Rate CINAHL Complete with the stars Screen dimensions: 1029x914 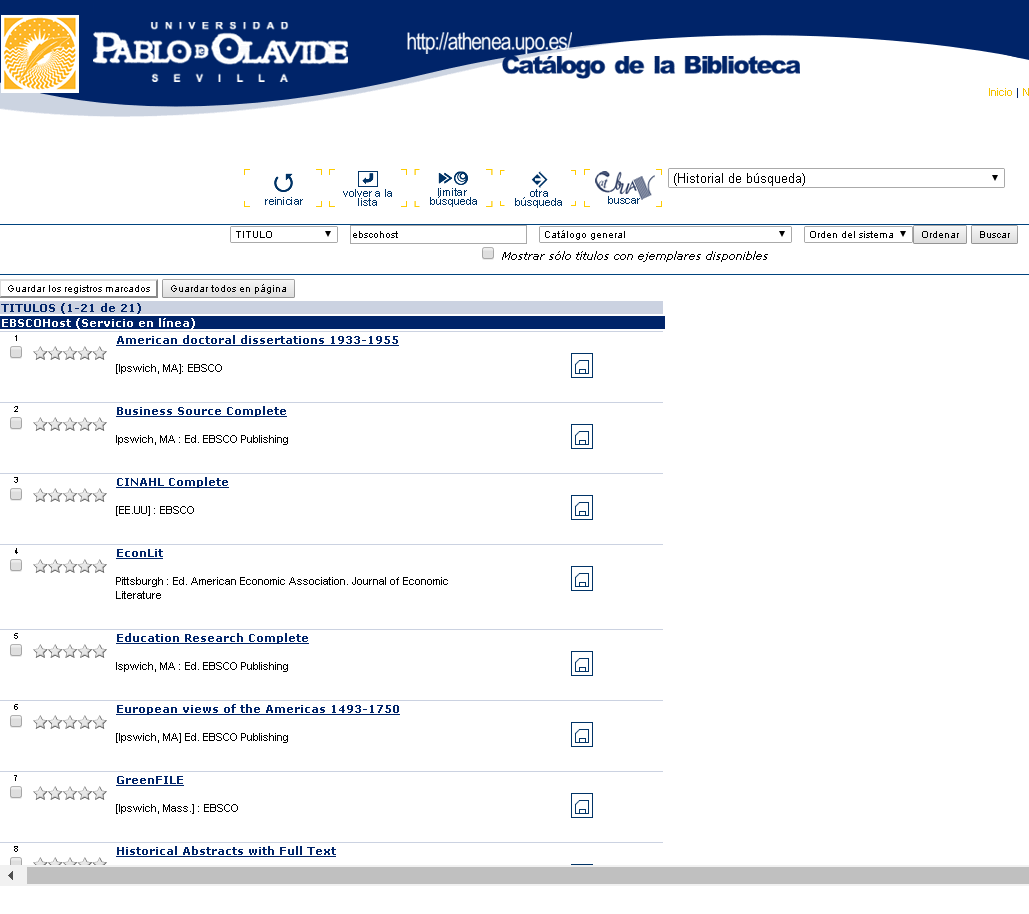click(70, 495)
